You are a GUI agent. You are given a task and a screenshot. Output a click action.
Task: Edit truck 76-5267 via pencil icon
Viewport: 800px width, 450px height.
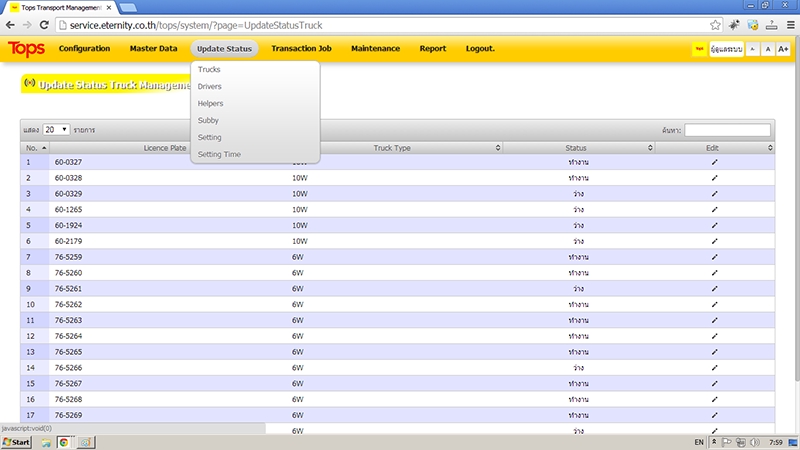click(714, 384)
